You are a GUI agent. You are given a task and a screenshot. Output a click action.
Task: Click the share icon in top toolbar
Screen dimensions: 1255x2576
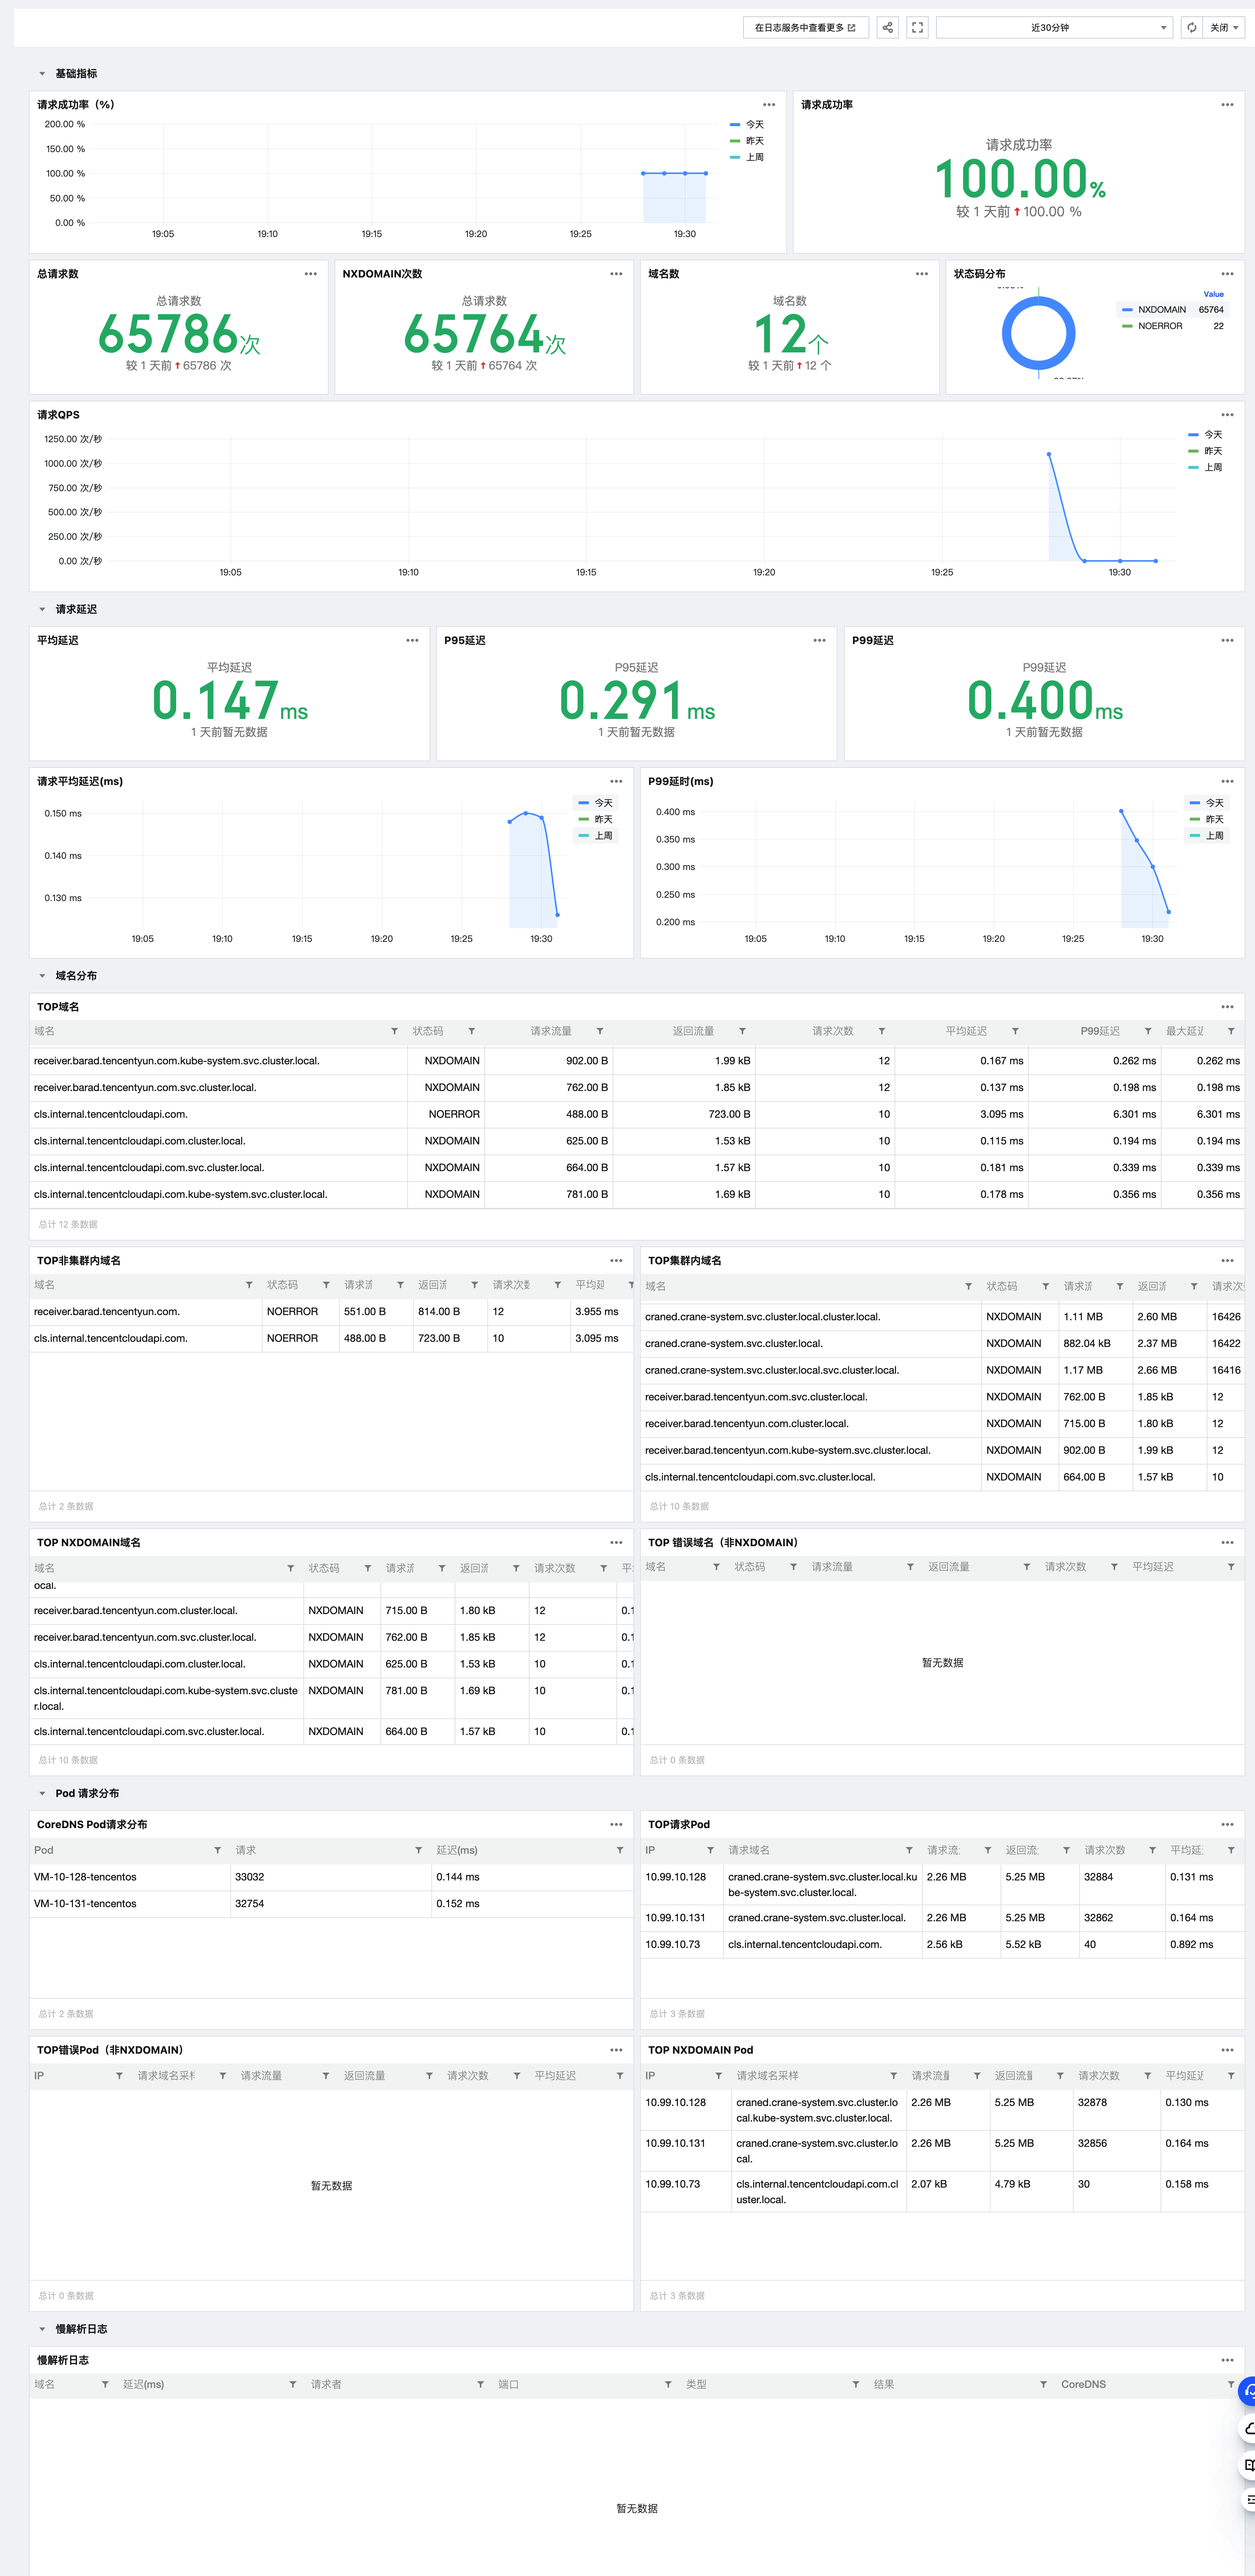[x=887, y=28]
